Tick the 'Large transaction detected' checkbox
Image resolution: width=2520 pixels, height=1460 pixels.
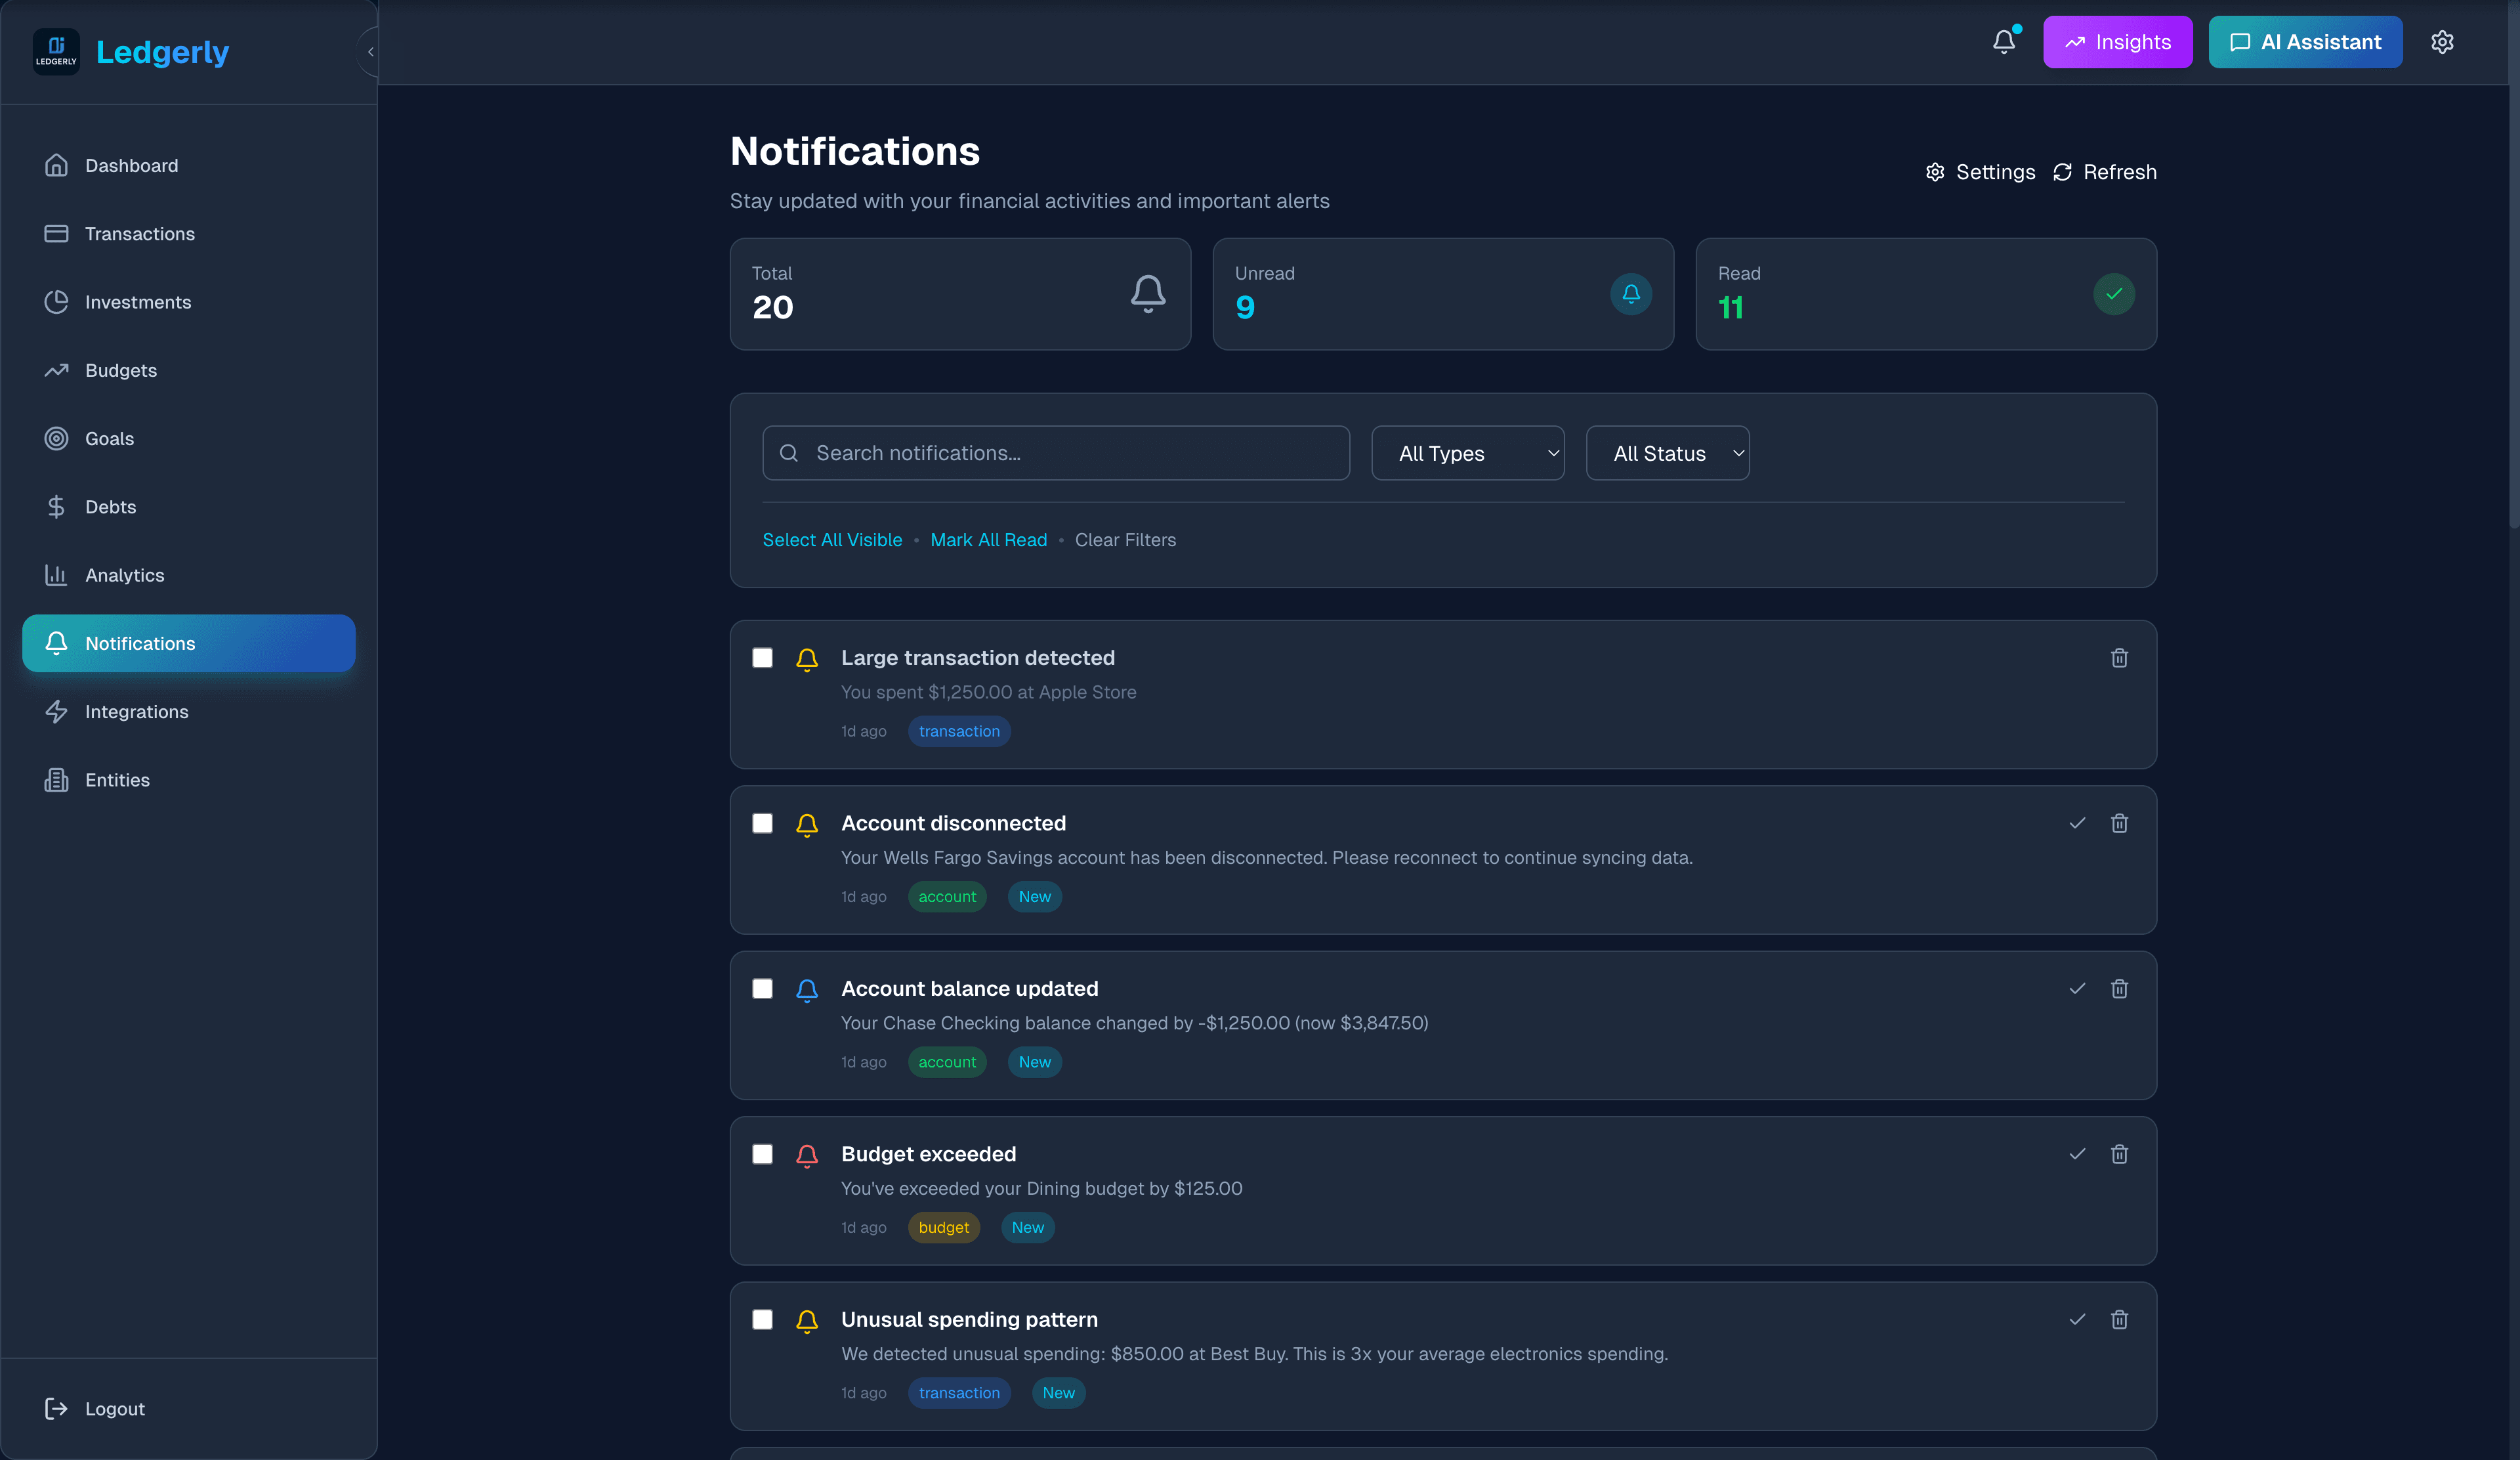(x=763, y=658)
